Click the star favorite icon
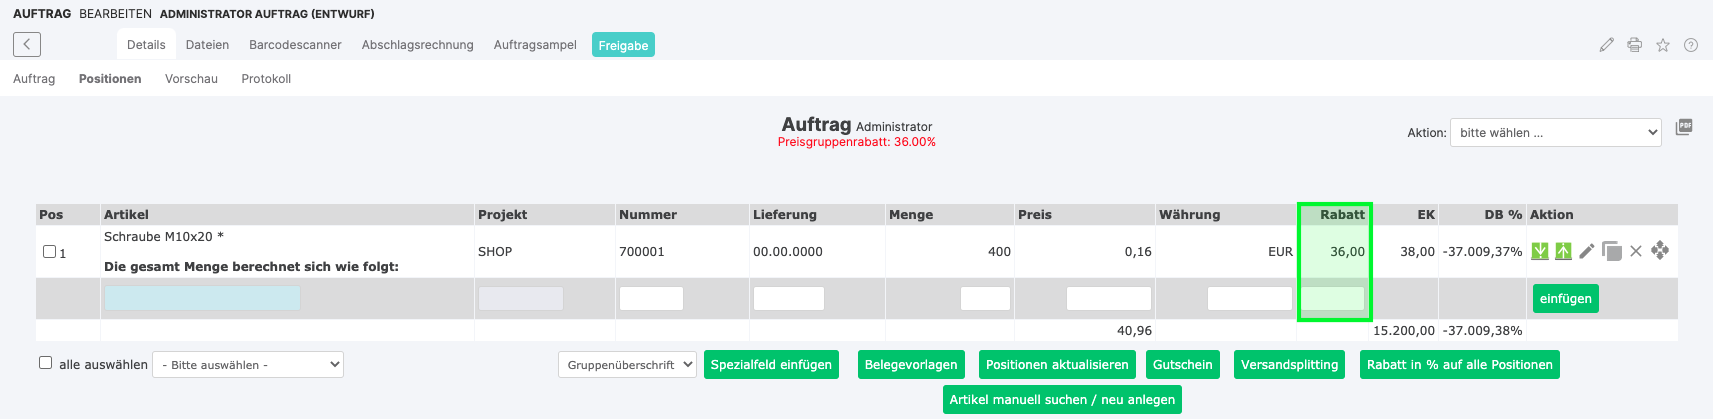 pos(1662,45)
